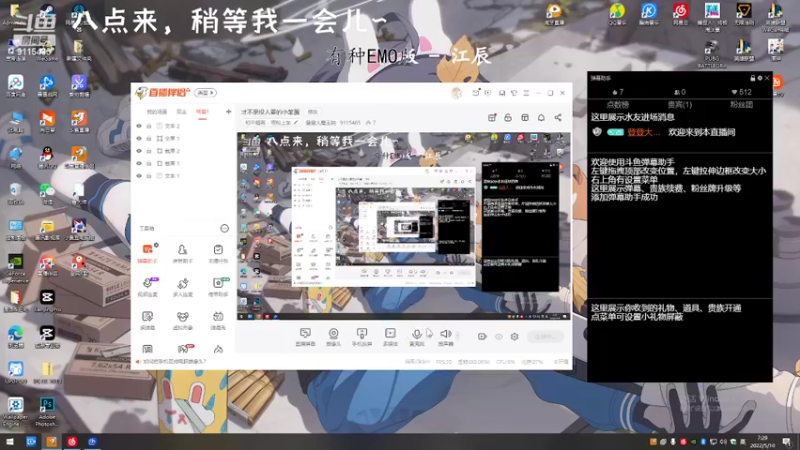Click the share icon above preview

tap(558, 118)
